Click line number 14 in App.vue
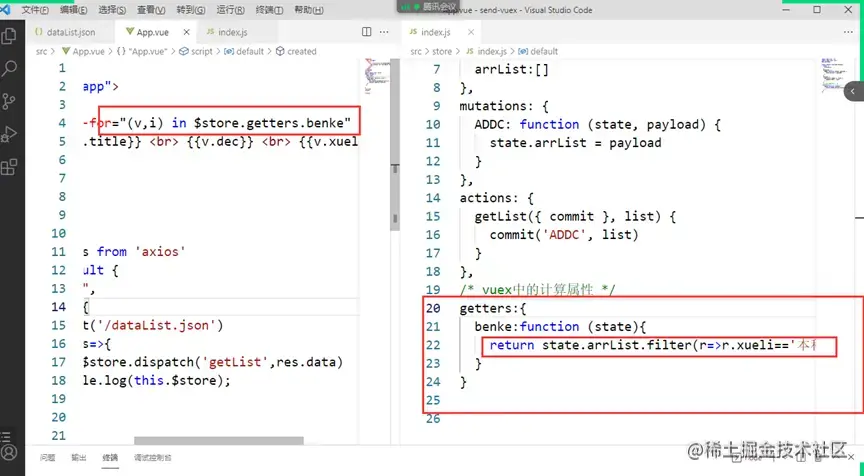This screenshot has width=864, height=476. pyautogui.click(x=59, y=307)
